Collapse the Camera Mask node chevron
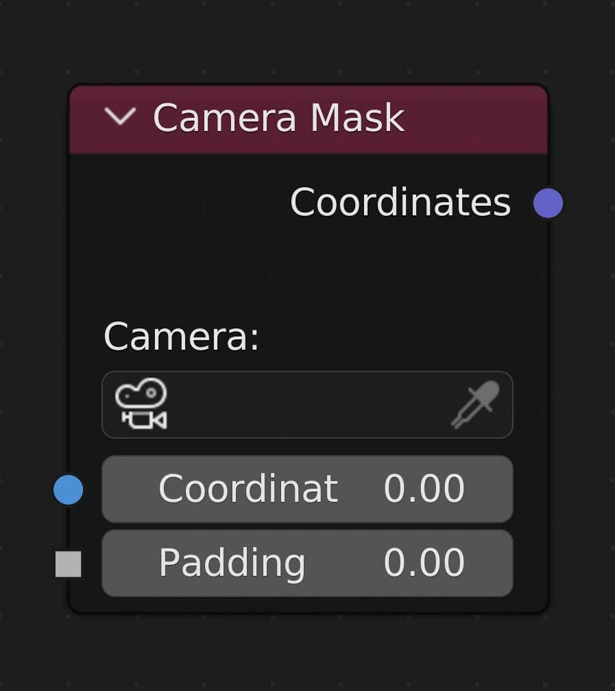The height and width of the screenshot is (691, 615). coord(120,117)
